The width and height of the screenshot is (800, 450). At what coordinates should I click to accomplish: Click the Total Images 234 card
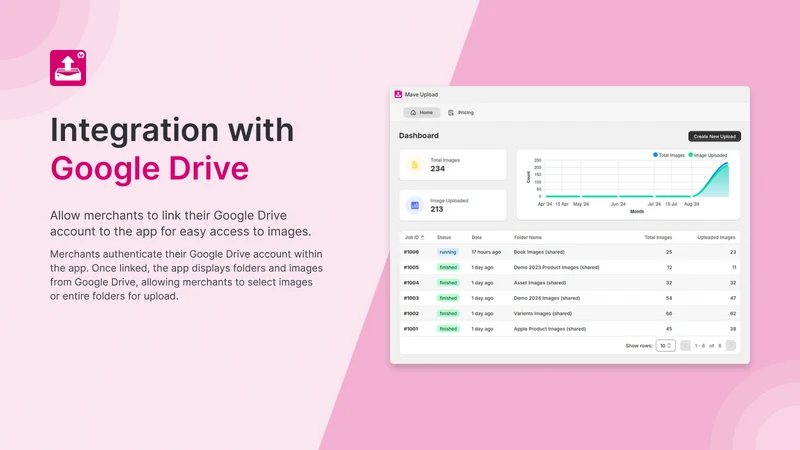pyautogui.click(x=453, y=165)
